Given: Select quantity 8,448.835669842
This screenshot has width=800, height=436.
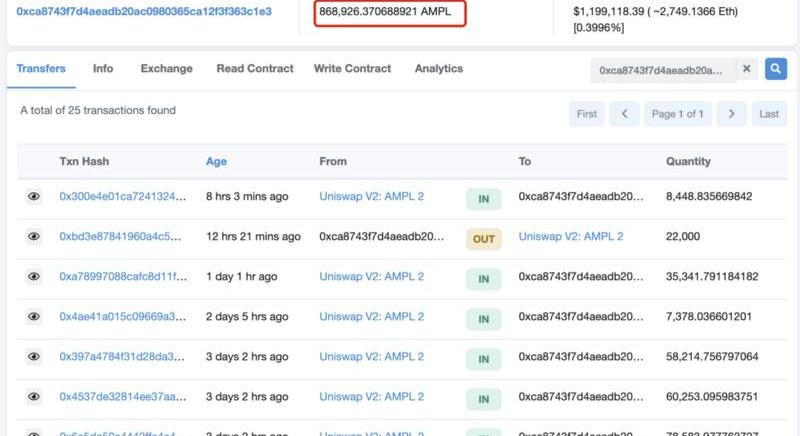Looking at the screenshot, I should 709,196.
